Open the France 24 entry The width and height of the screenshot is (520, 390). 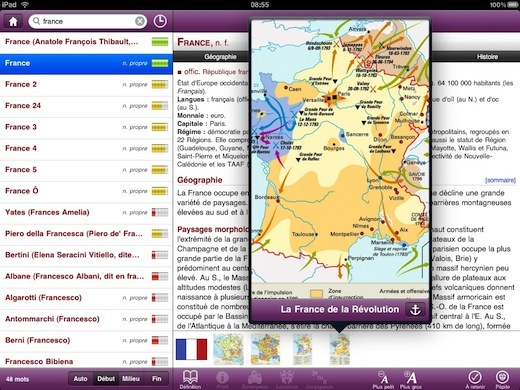point(86,106)
